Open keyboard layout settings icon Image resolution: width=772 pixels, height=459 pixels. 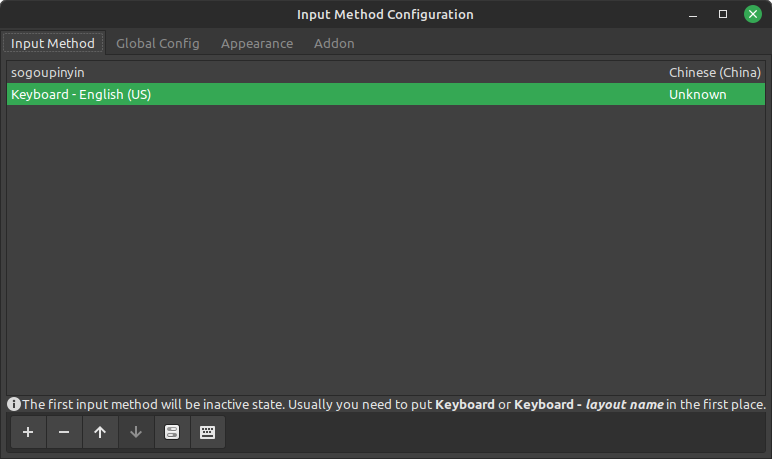pos(208,432)
